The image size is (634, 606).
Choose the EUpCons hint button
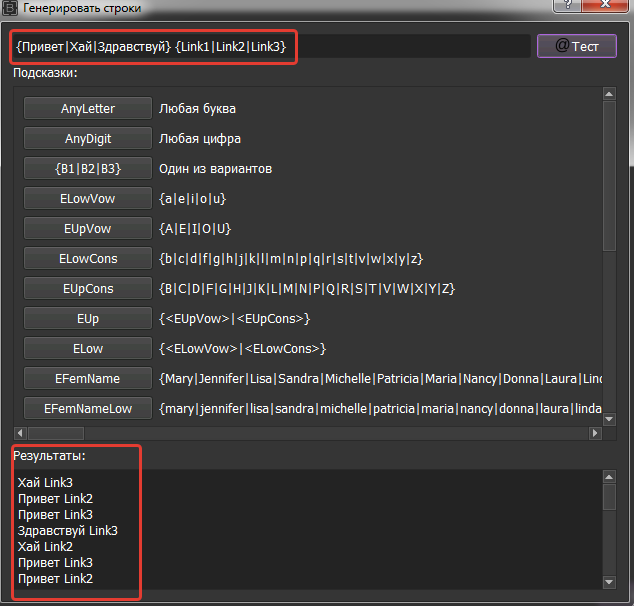88,288
